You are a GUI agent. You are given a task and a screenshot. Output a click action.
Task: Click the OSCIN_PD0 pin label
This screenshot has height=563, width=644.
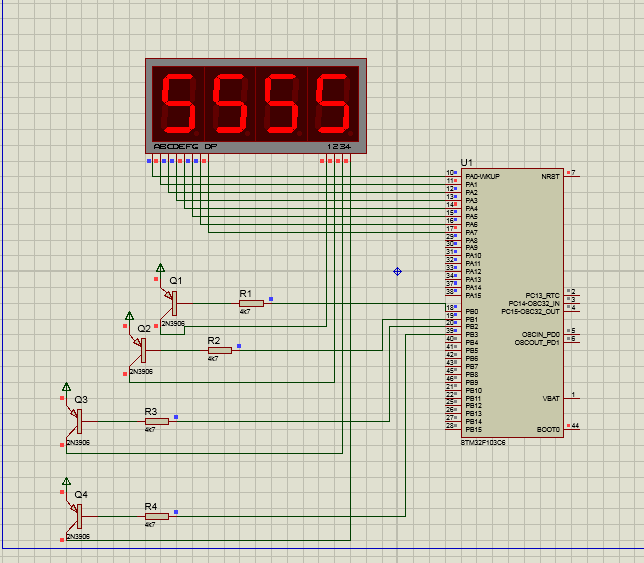(540, 335)
